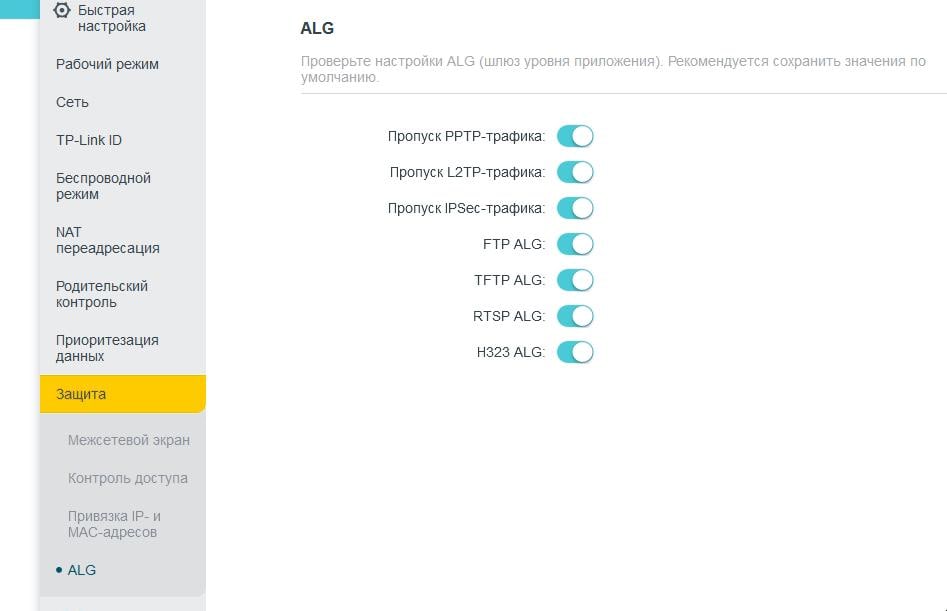This screenshot has height=611, width=947.
Task: Open Приоритезация данных page
Action: click(107, 348)
